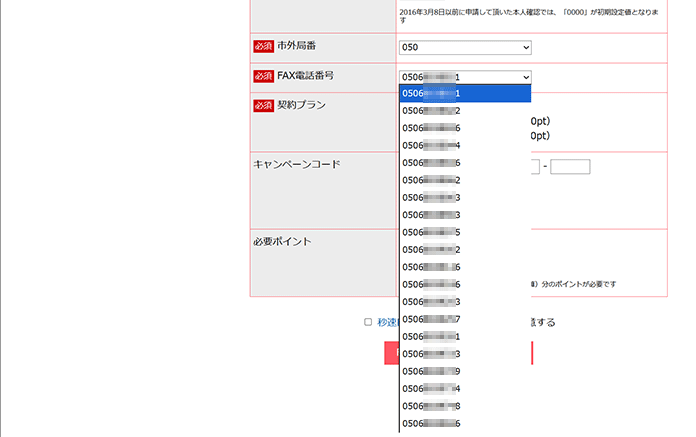Image resolution: width=696 pixels, height=437 pixels.
Task: Click the last キャンペーンコード input box
Action: [570, 167]
